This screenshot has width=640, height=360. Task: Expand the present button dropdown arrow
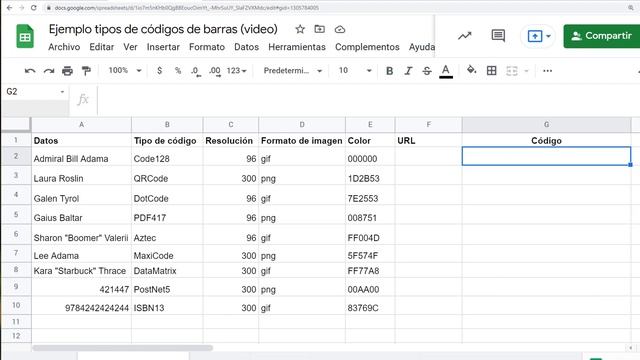coord(549,36)
